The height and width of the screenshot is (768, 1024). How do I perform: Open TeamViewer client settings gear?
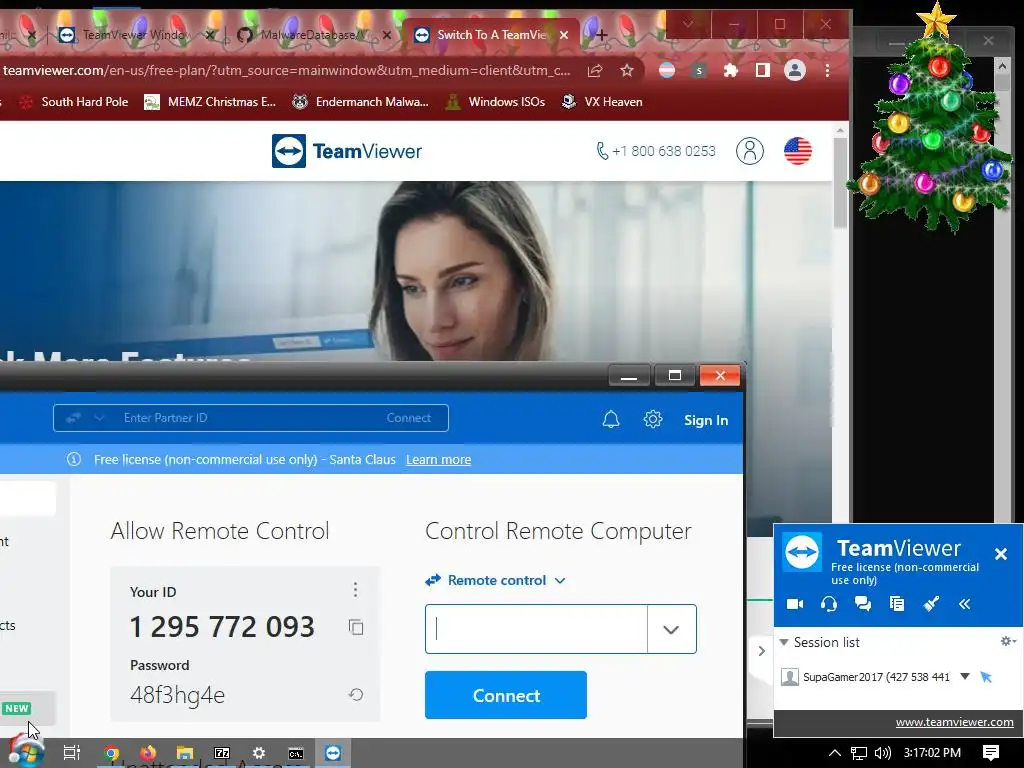(652, 419)
